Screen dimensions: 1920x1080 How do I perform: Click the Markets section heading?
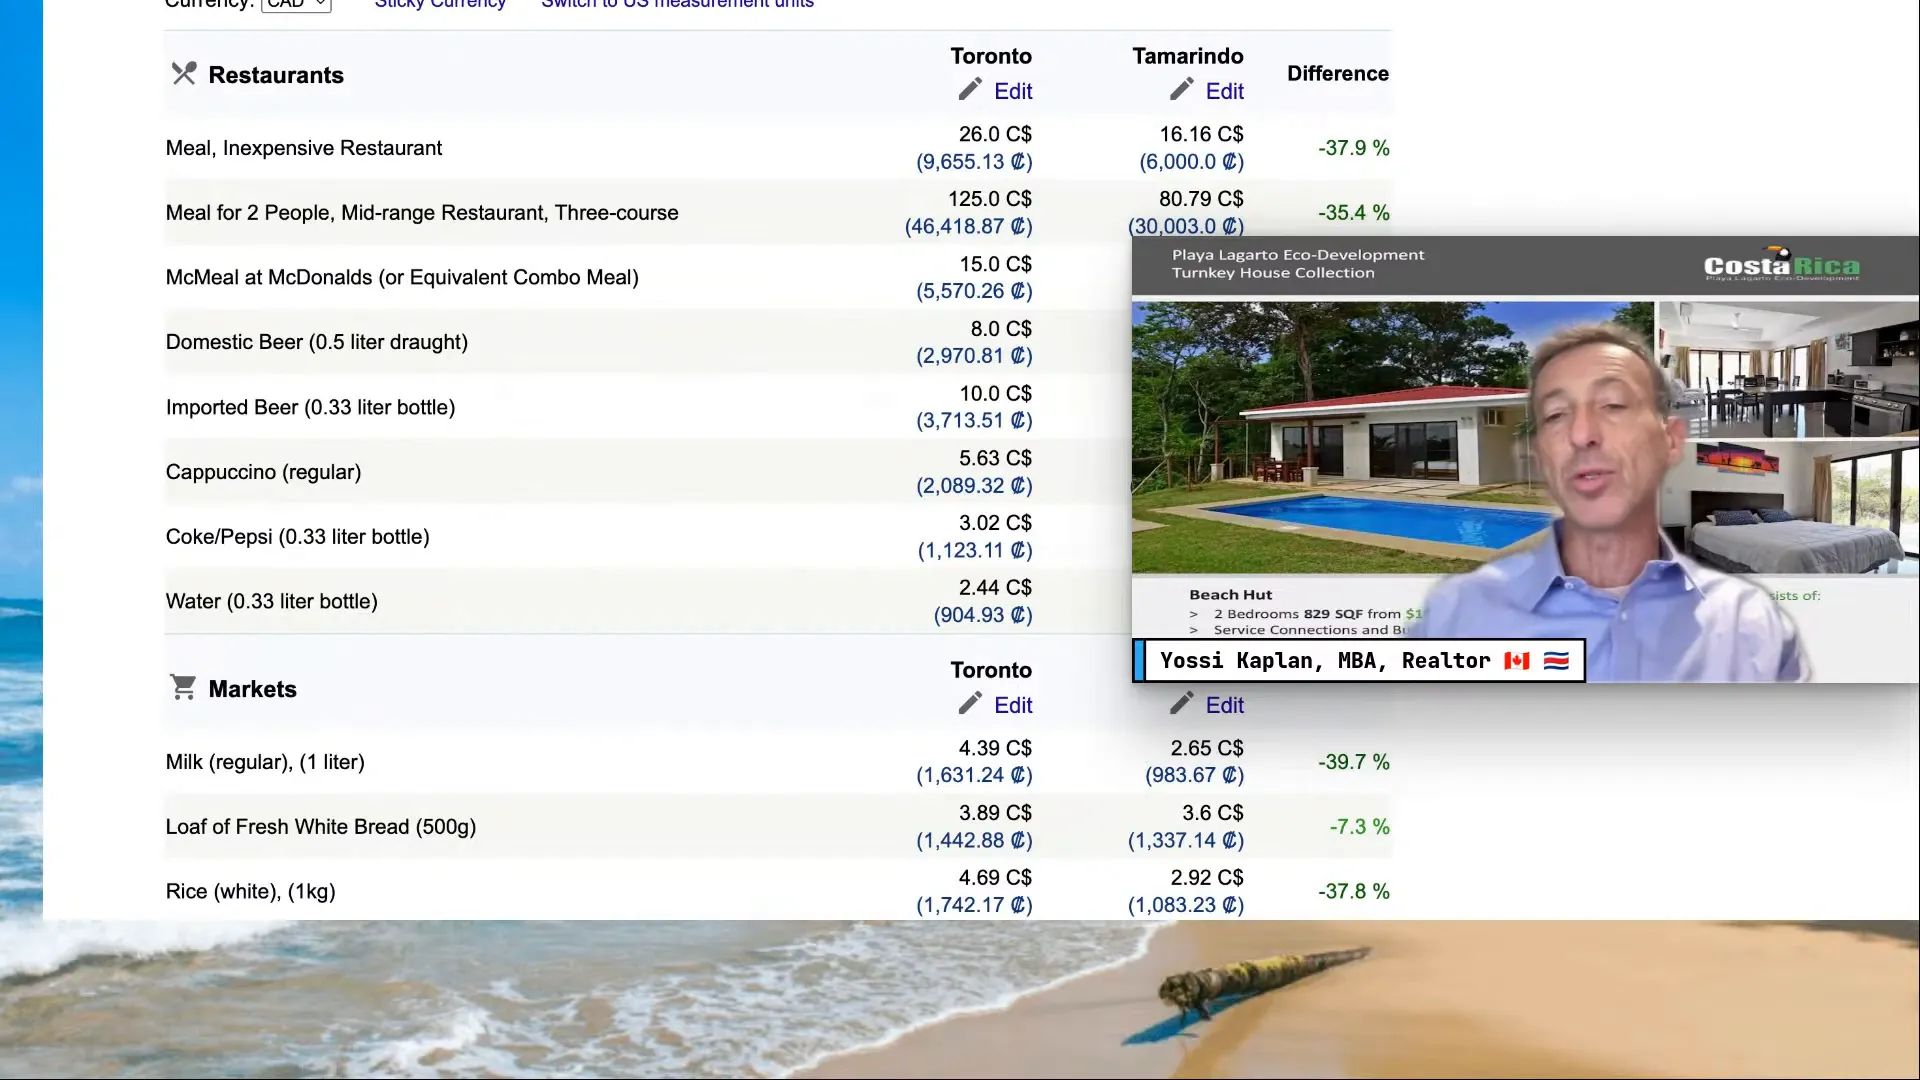click(x=253, y=689)
